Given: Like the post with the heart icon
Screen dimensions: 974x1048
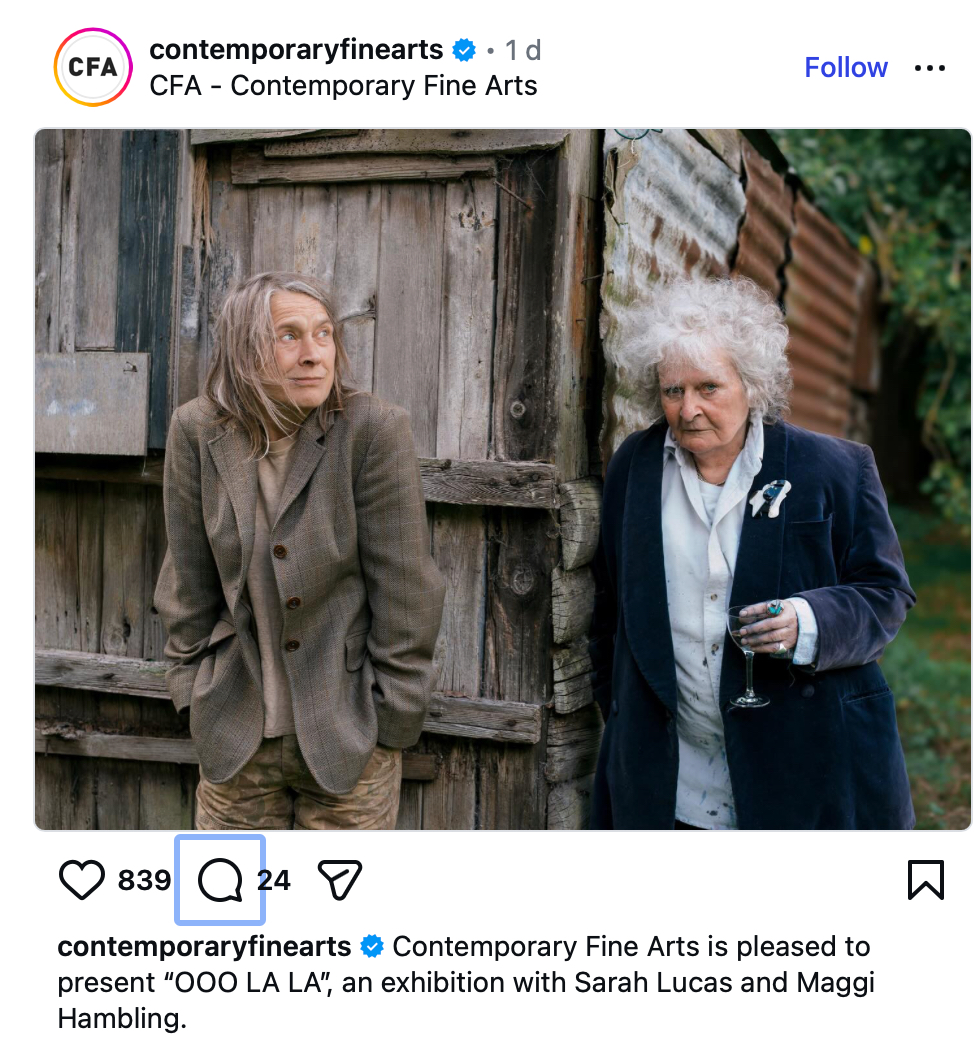Looking at the screenshot, I should [x=82, y=880].
